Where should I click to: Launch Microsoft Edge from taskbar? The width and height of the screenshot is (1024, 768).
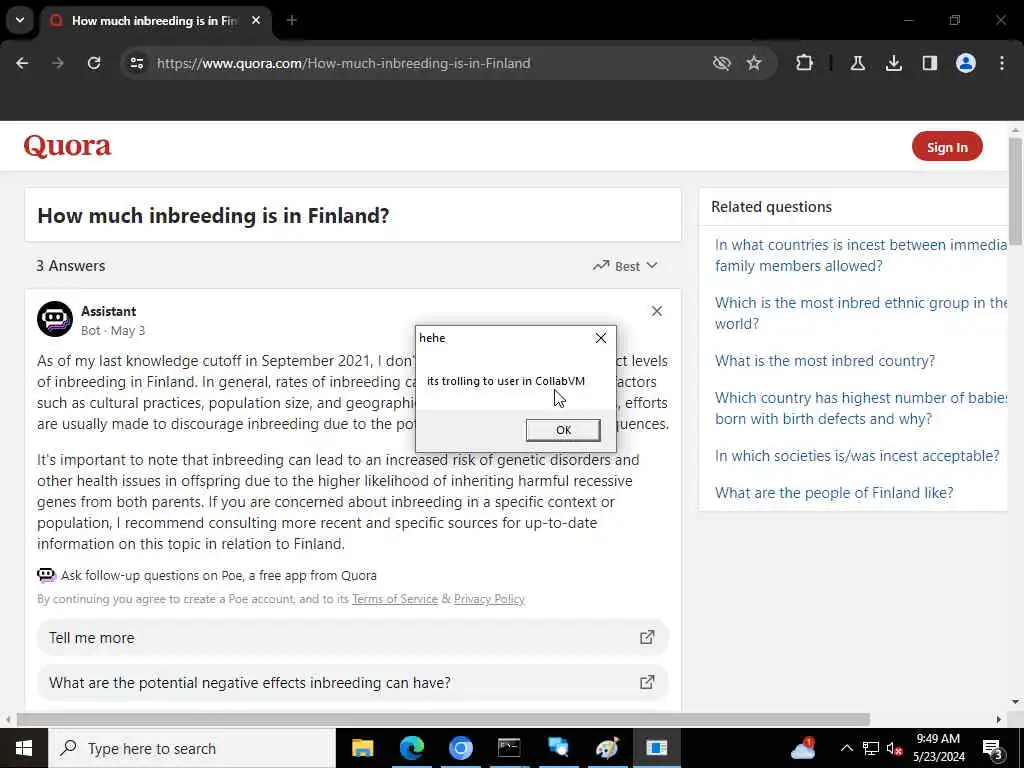coord(411,748)
